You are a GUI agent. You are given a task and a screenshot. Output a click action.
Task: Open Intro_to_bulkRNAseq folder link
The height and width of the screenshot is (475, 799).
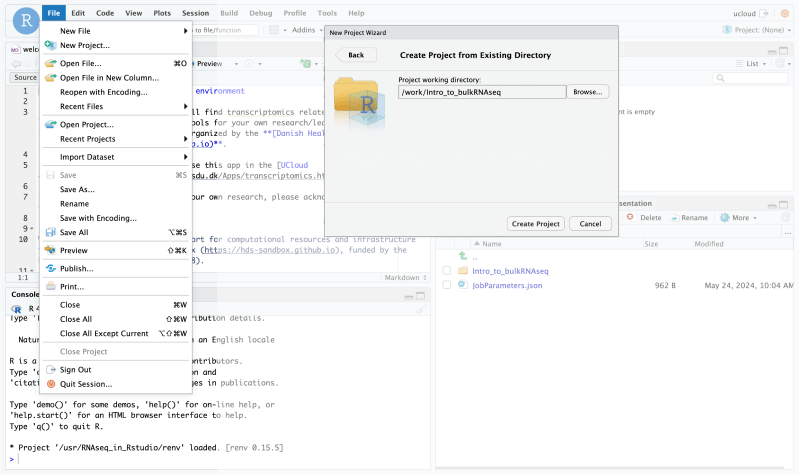(x=510, y=271)
